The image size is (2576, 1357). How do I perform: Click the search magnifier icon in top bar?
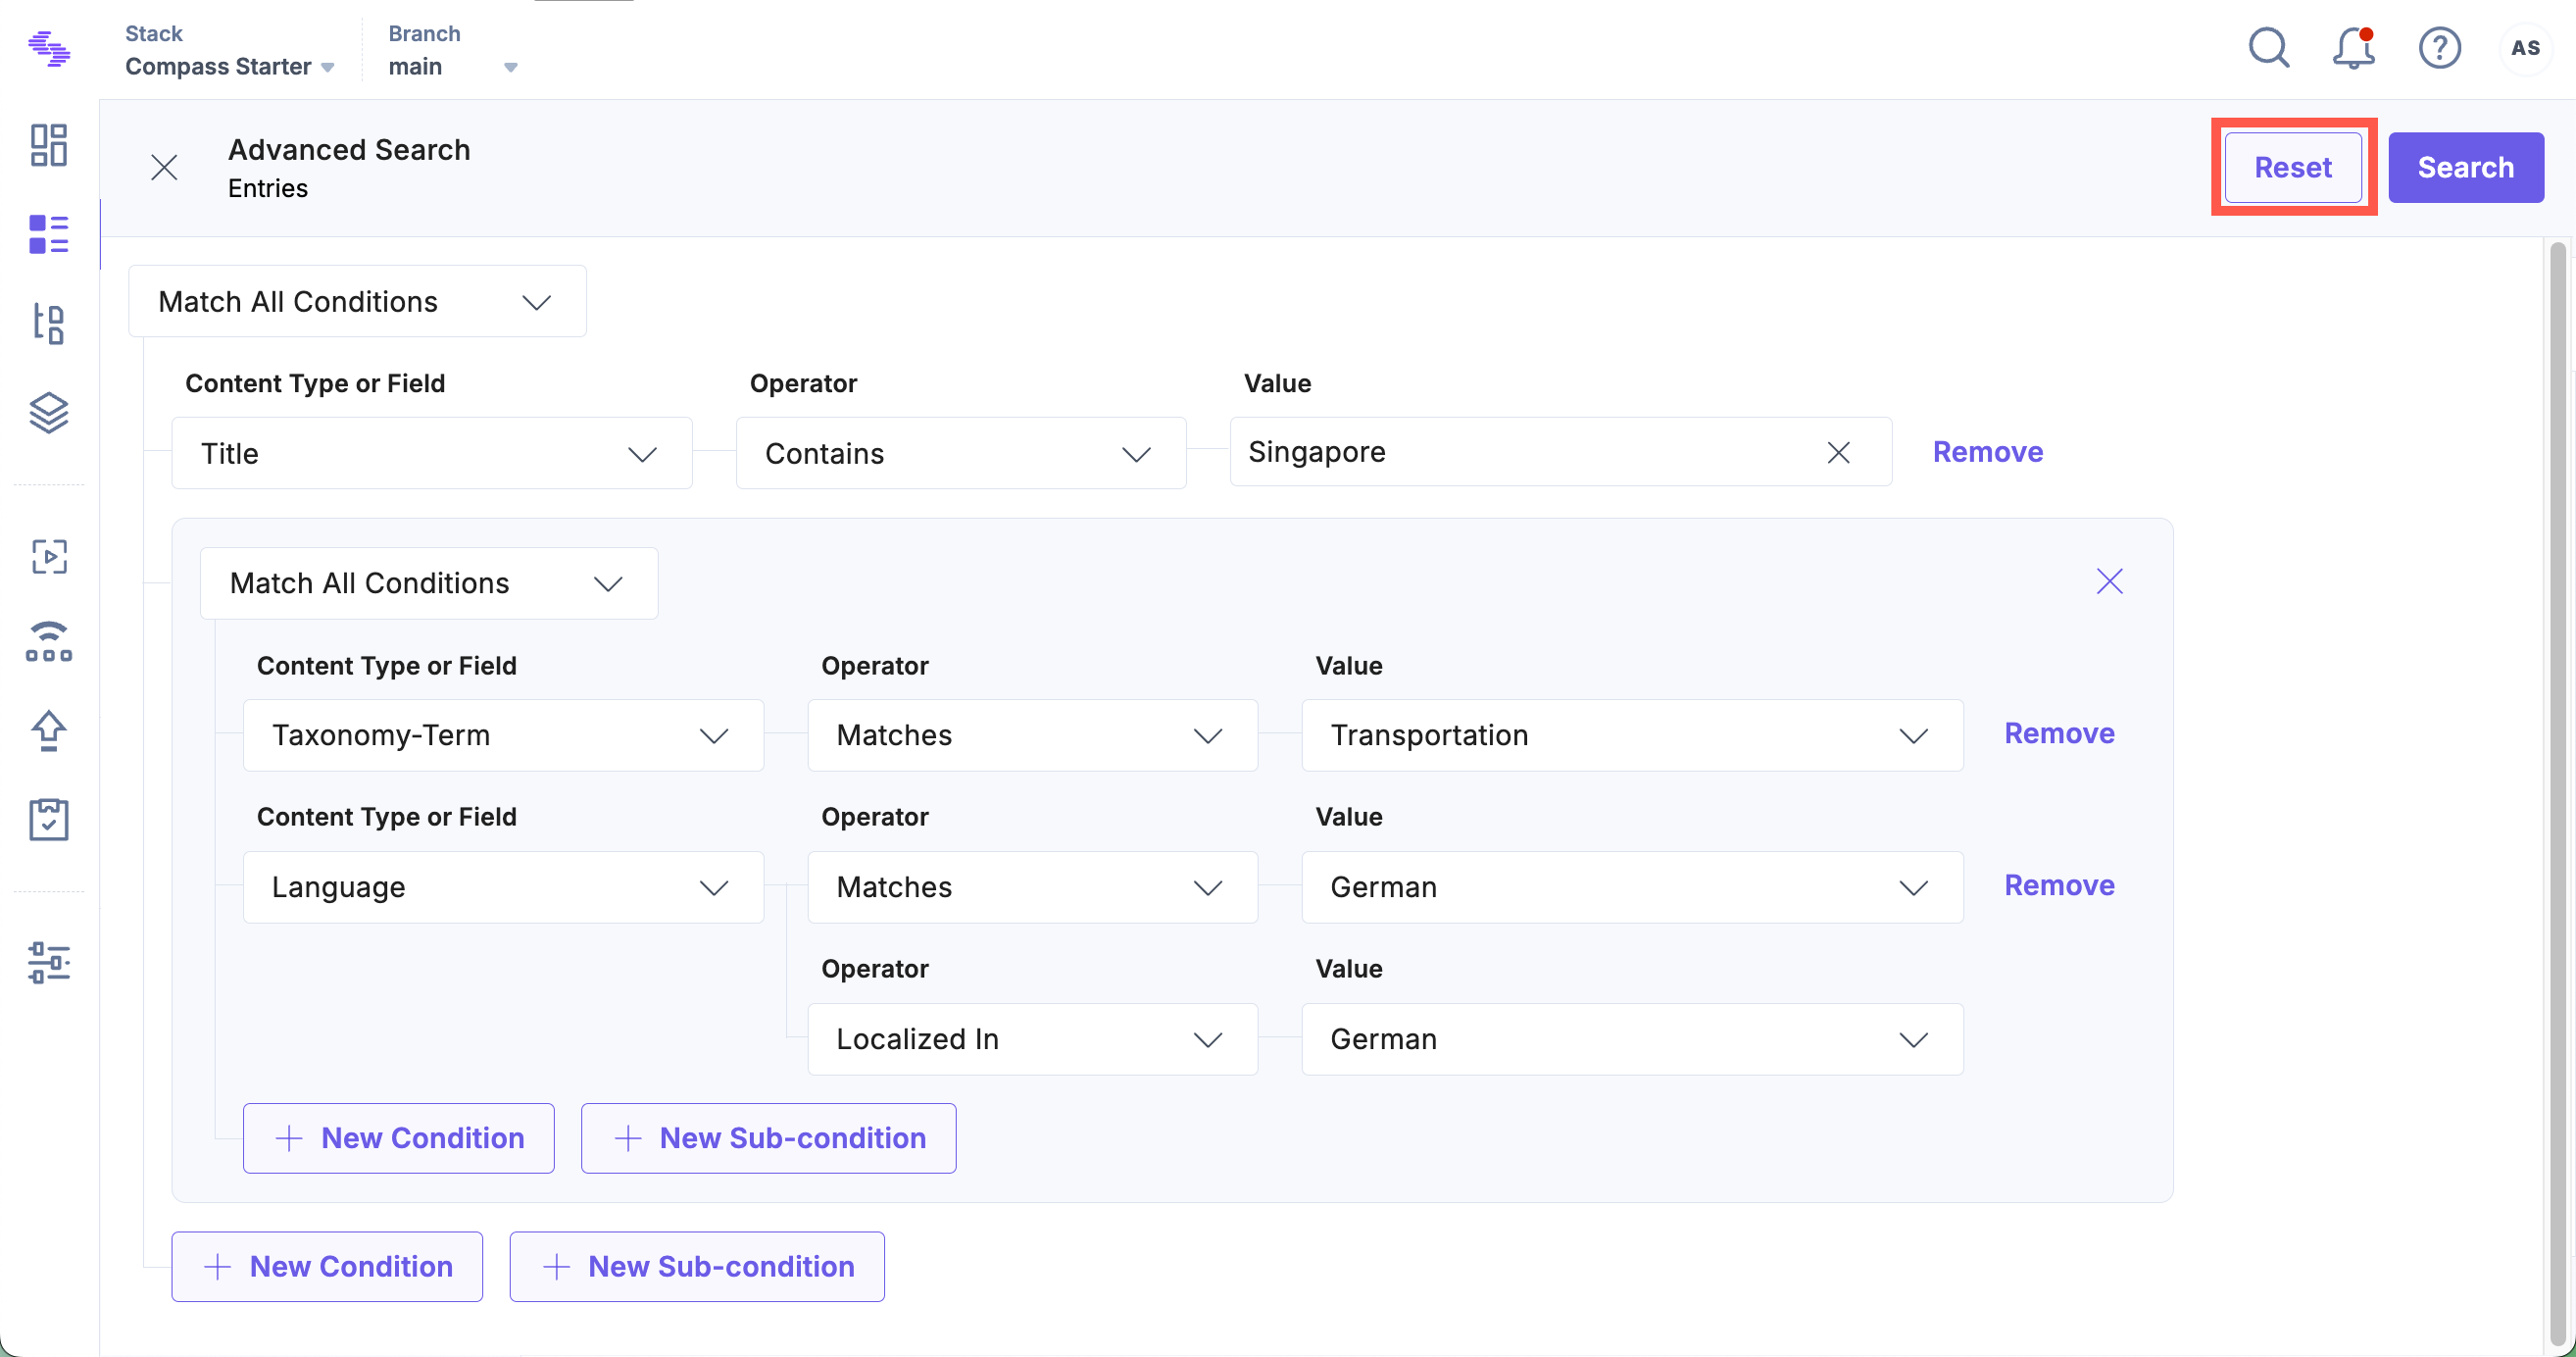pyautogui.click(x=2269, y=48)
